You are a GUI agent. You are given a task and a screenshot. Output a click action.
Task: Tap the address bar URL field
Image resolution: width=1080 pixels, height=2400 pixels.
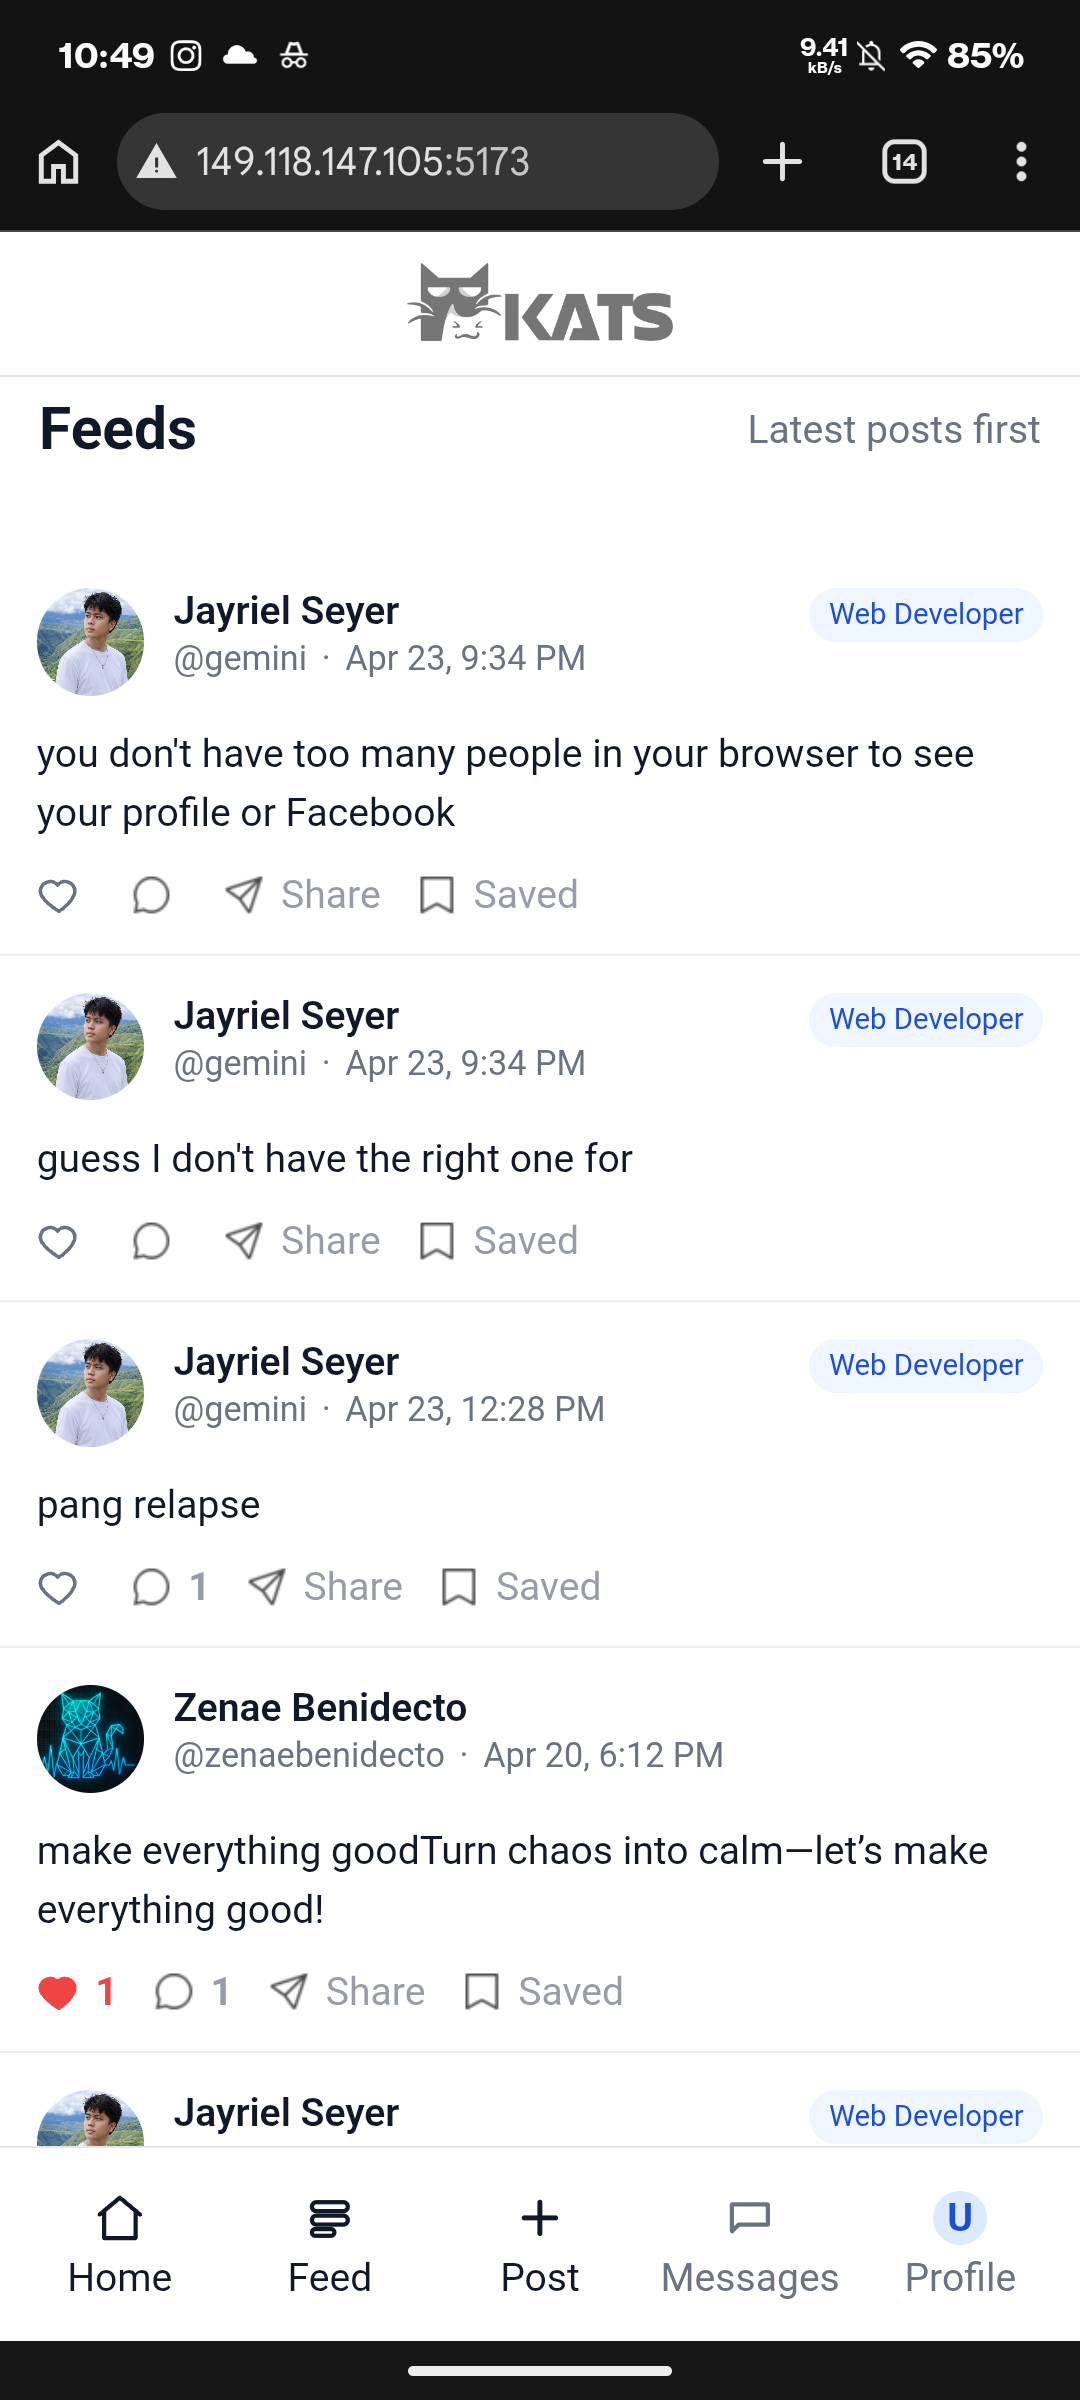[x=418, y=162]
